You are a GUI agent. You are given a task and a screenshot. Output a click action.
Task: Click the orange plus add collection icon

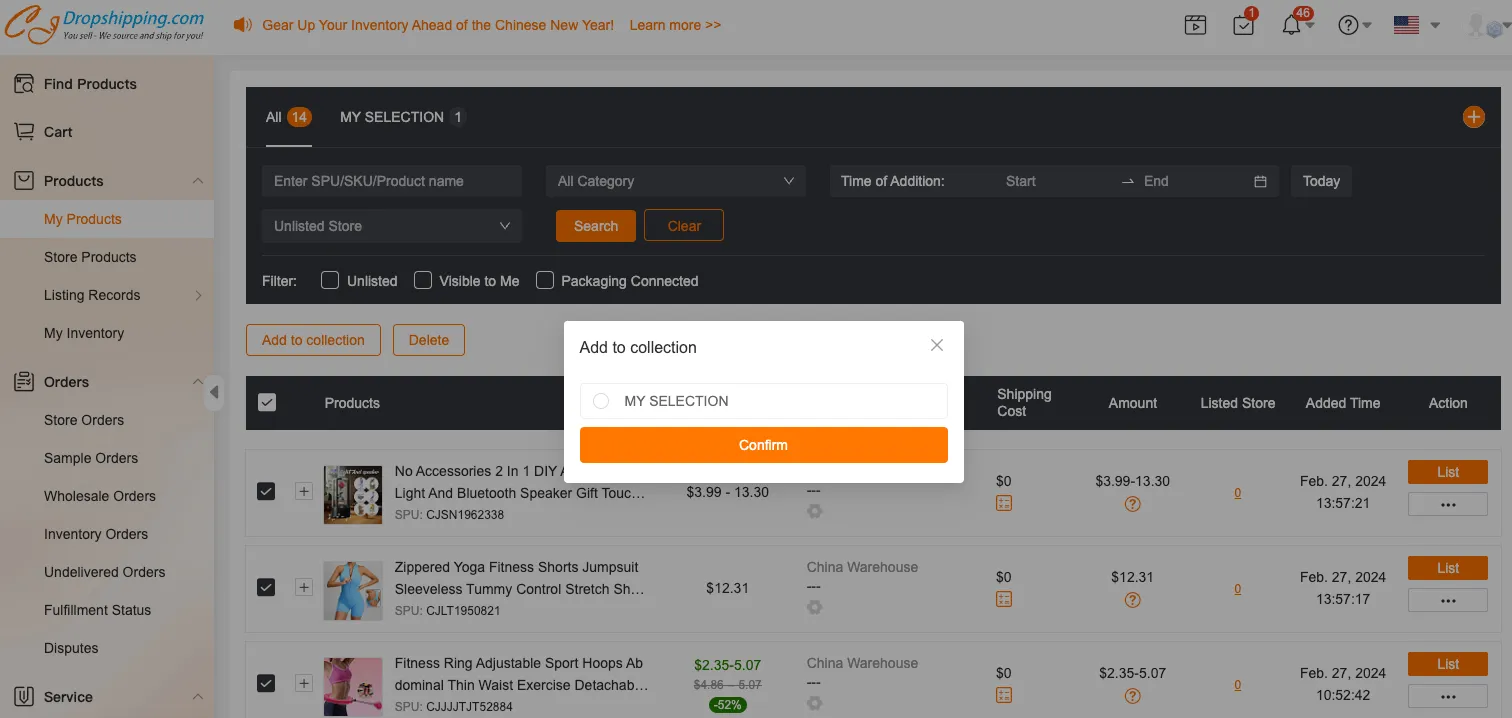pyautogui.click(x=1473, y=117)
